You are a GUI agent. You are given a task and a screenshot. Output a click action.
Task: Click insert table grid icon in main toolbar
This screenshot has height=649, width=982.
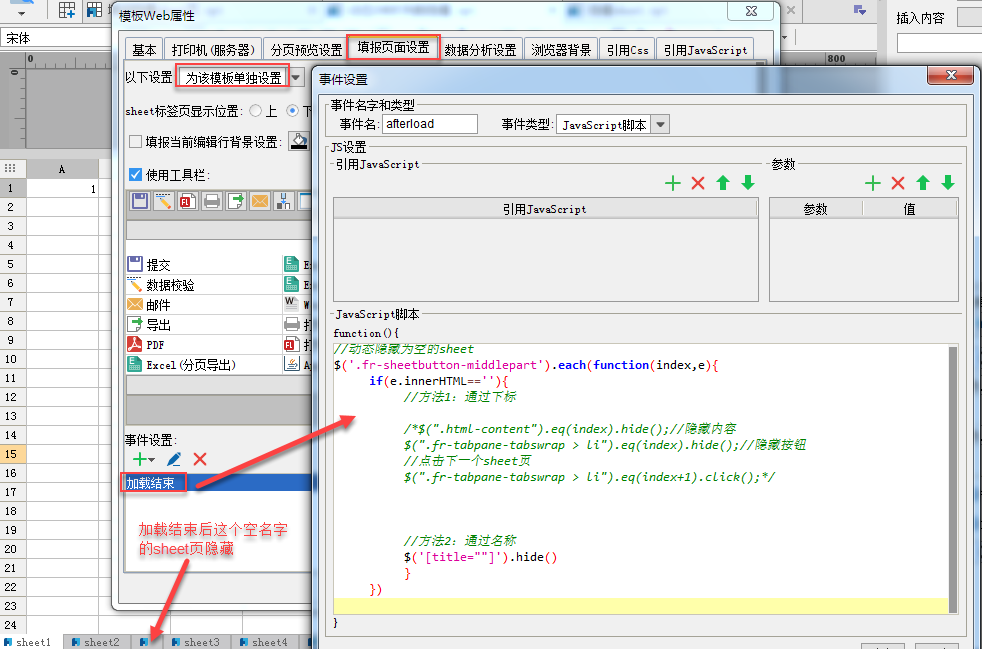[x=66, y=9]
